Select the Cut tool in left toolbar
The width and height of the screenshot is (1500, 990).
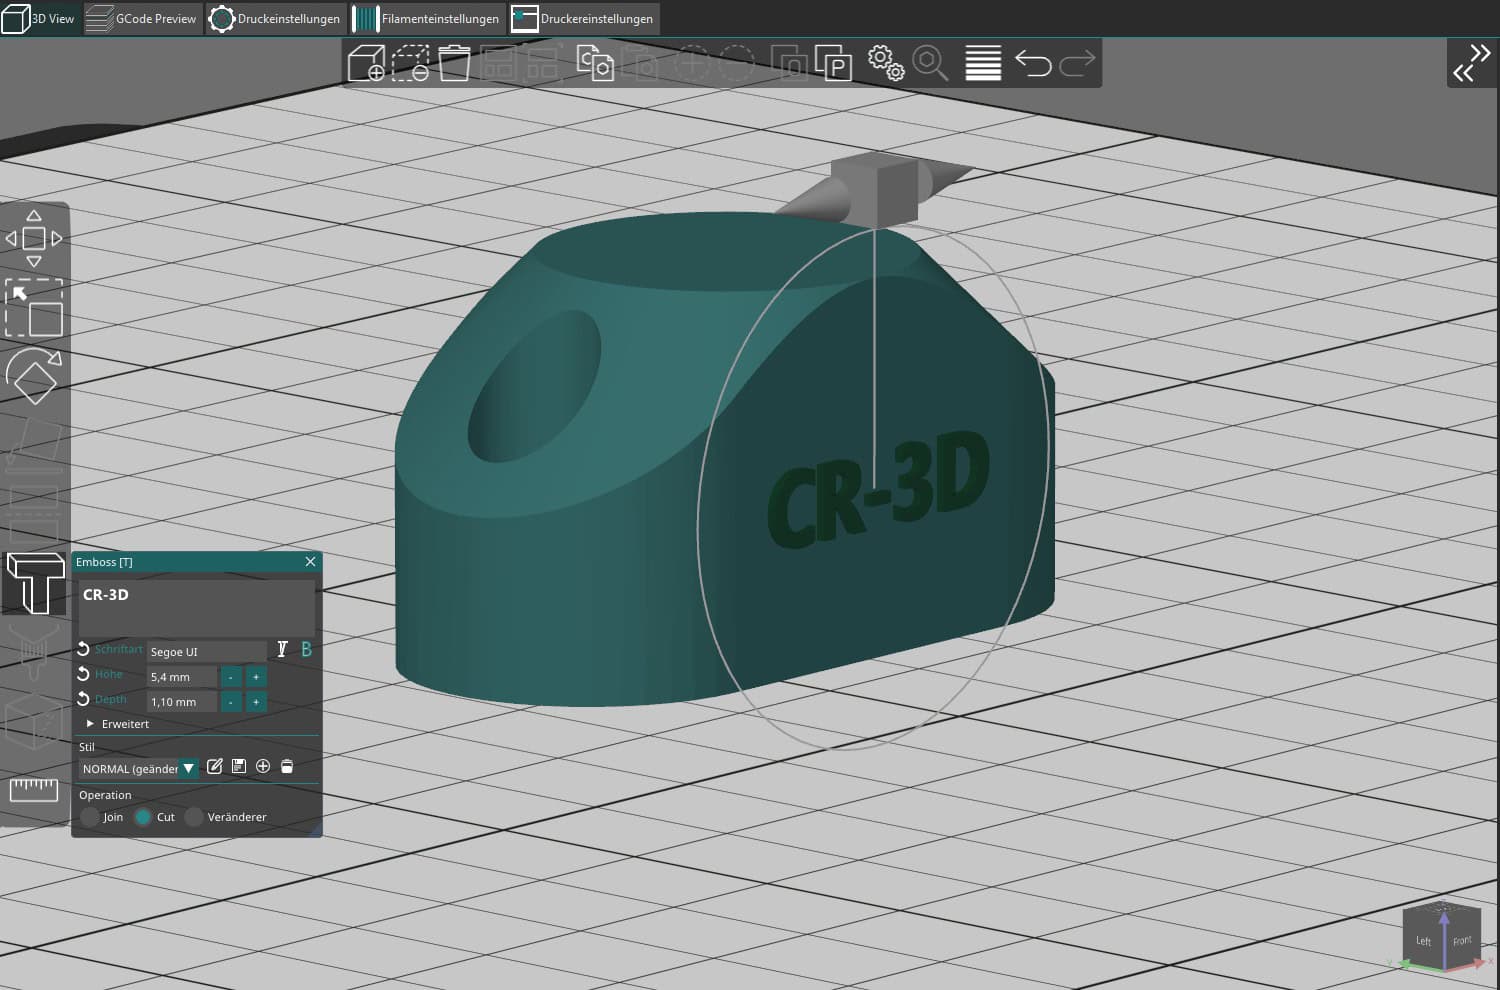pos(34,515)
